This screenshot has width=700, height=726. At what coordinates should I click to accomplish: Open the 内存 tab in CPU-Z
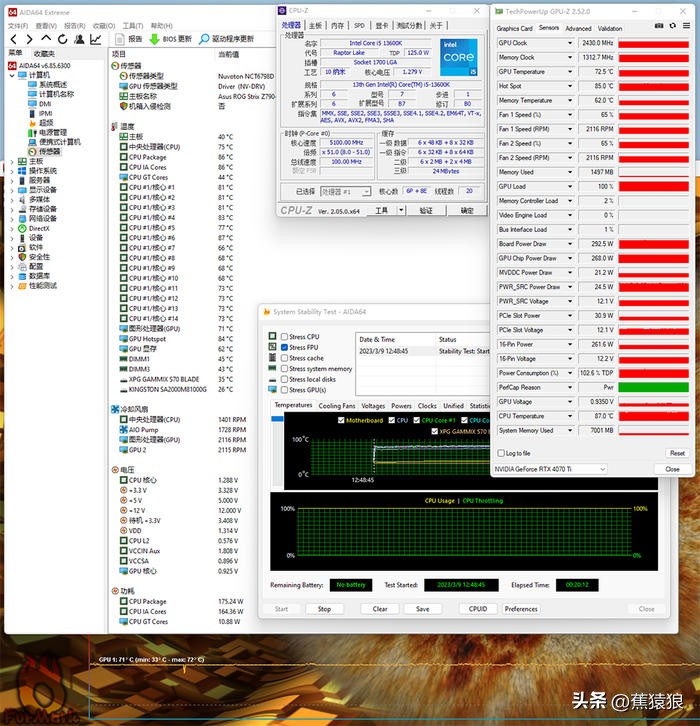(338, 25)
